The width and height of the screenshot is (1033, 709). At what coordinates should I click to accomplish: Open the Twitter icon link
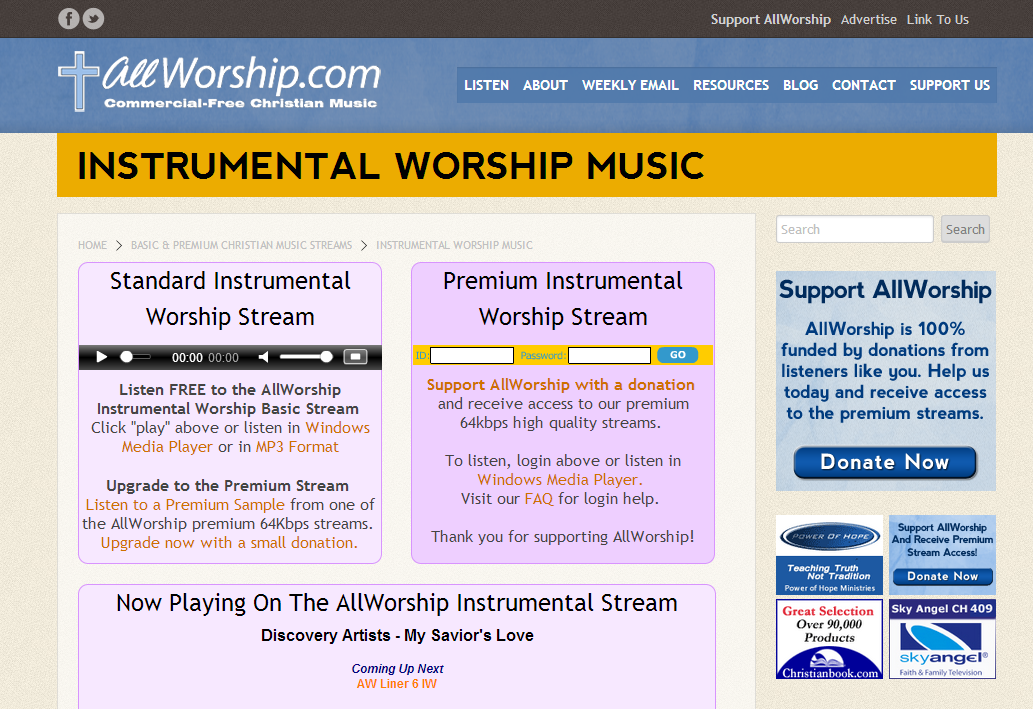pos(94,18)
